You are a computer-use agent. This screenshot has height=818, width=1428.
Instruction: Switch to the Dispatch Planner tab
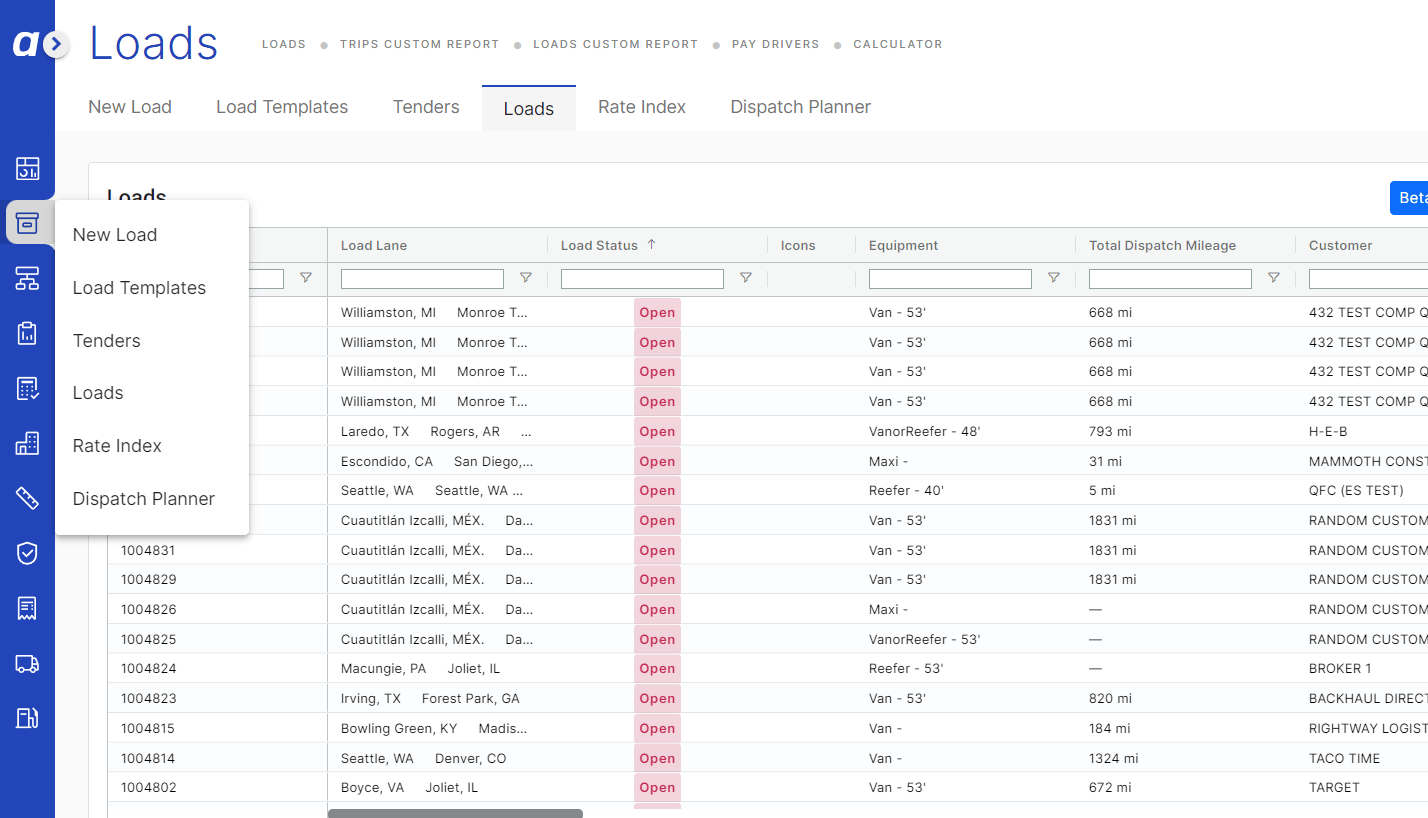tap(800, 107)
